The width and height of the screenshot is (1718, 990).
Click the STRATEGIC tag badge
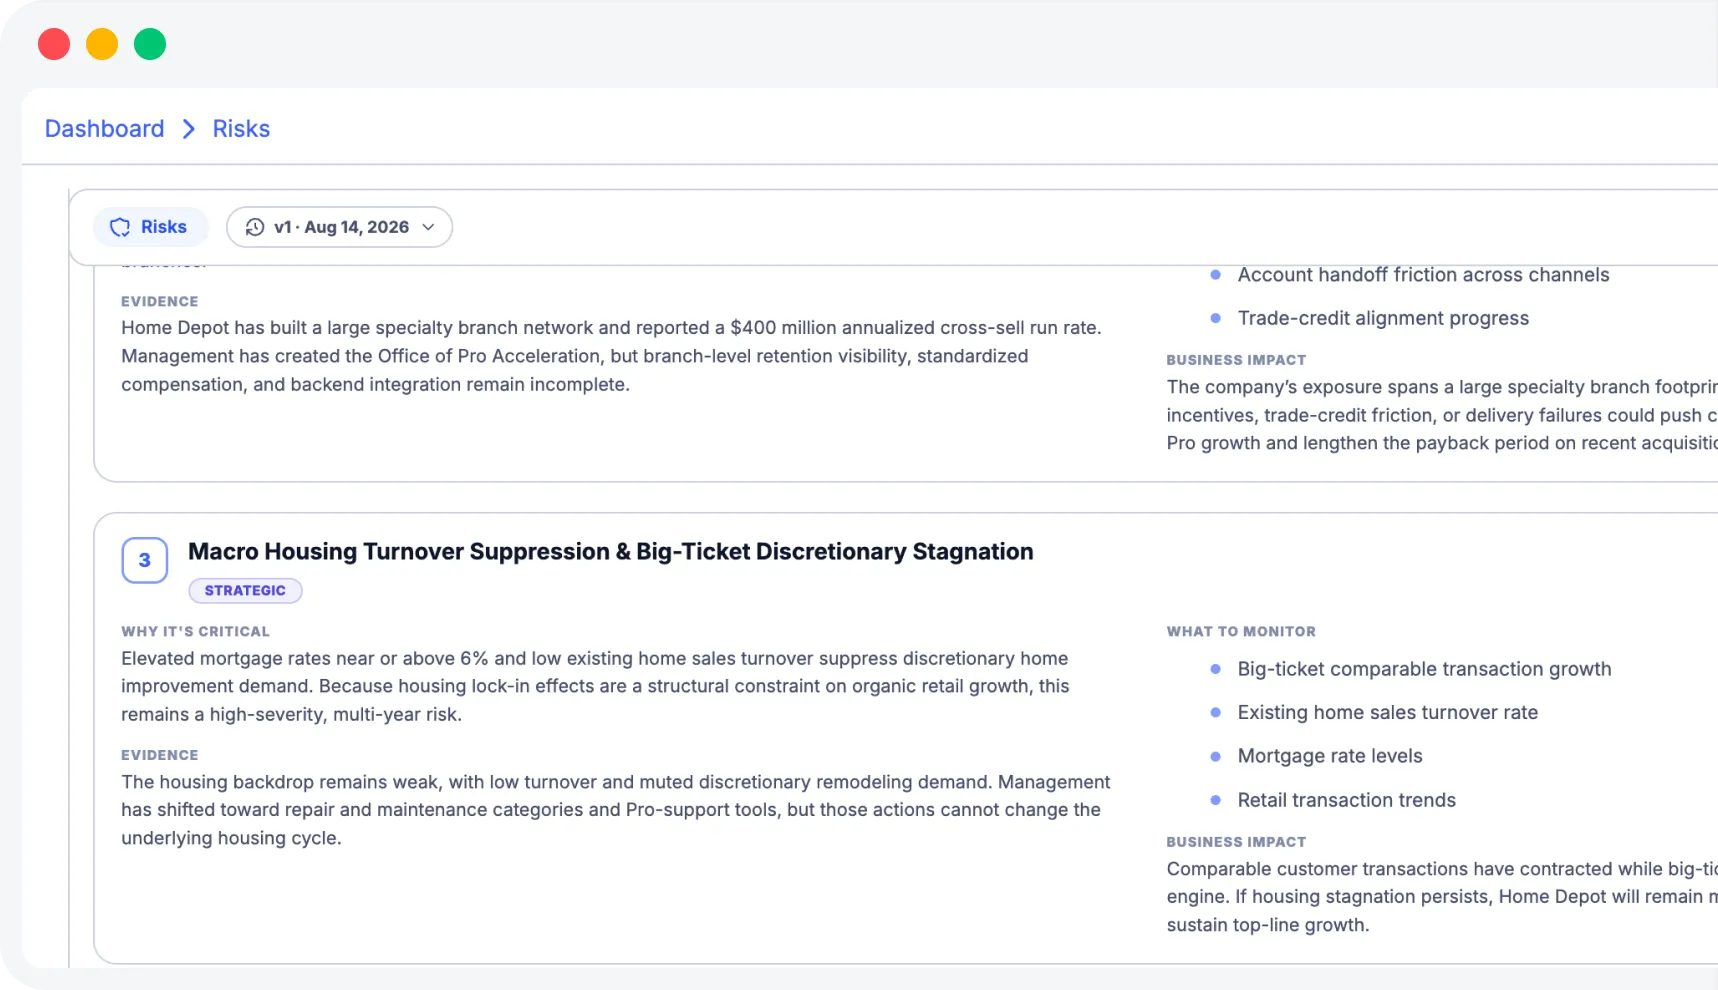click(245, 591)
